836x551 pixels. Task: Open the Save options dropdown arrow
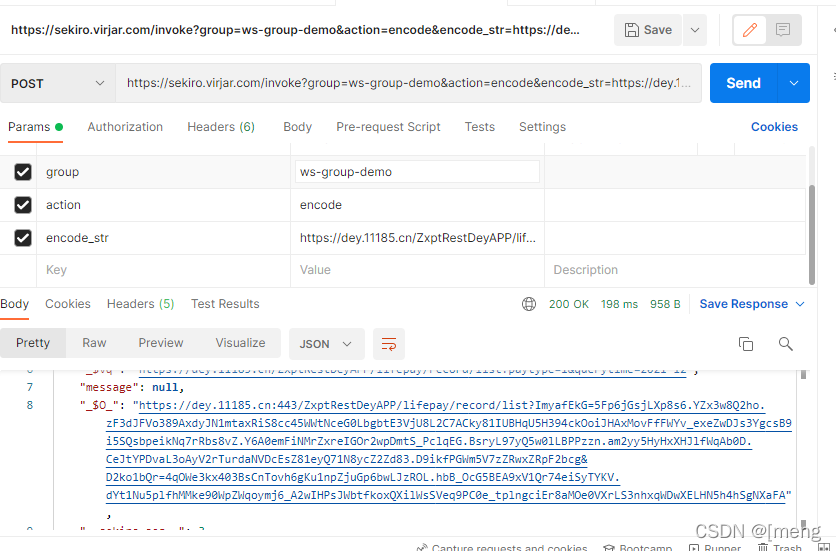click(695, 30)
